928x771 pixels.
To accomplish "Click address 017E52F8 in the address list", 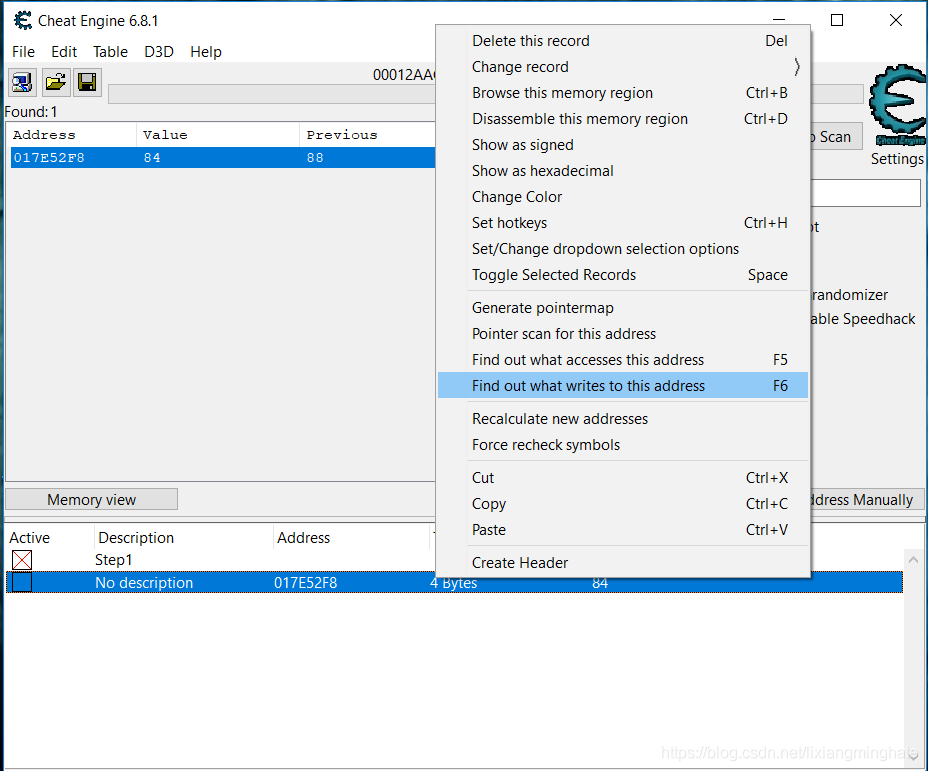I will 305,583.
